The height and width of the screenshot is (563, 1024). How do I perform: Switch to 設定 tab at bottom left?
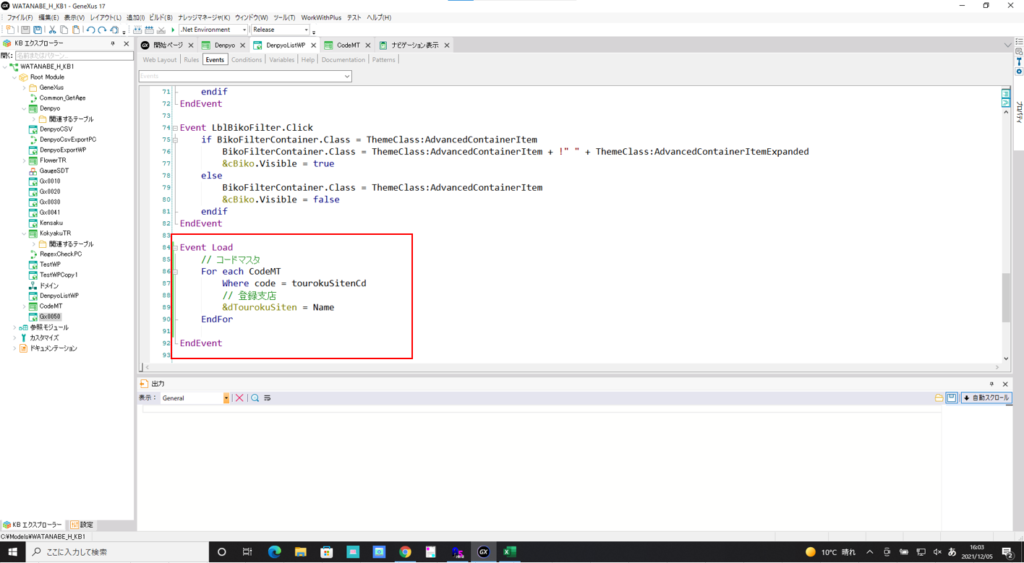pos(82,525)
